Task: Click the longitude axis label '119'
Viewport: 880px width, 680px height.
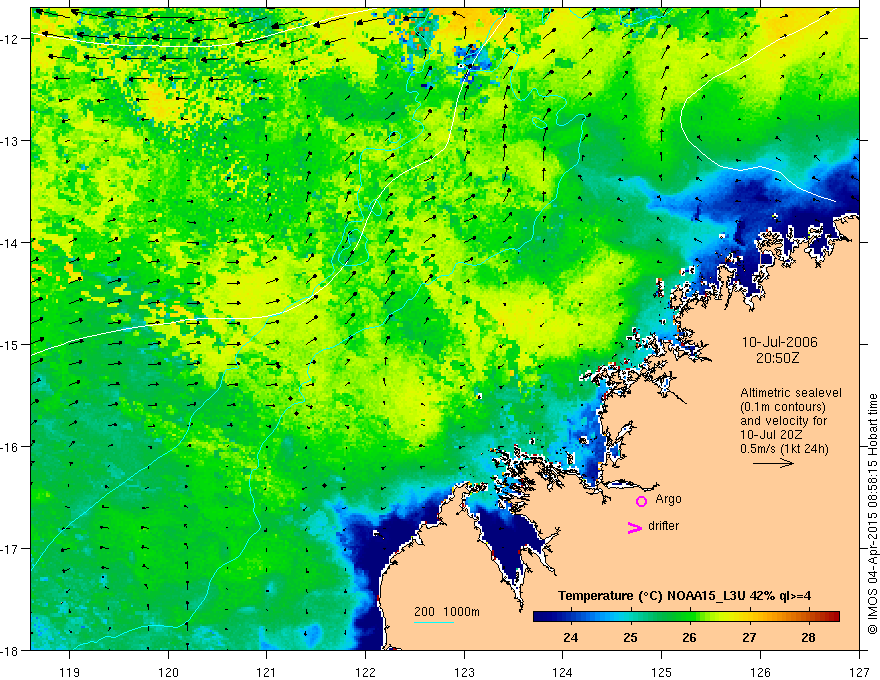Action: [x=70, y=672]
